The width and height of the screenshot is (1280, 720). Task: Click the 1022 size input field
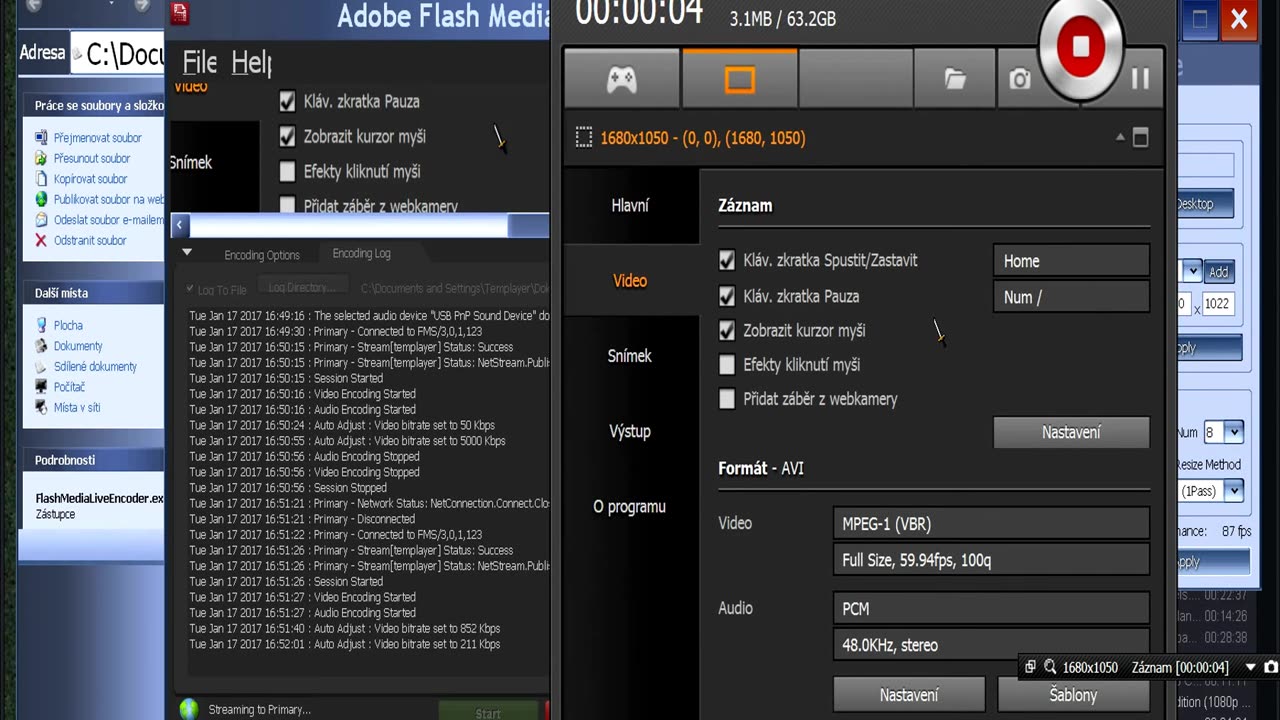[x=1219, y=304]
